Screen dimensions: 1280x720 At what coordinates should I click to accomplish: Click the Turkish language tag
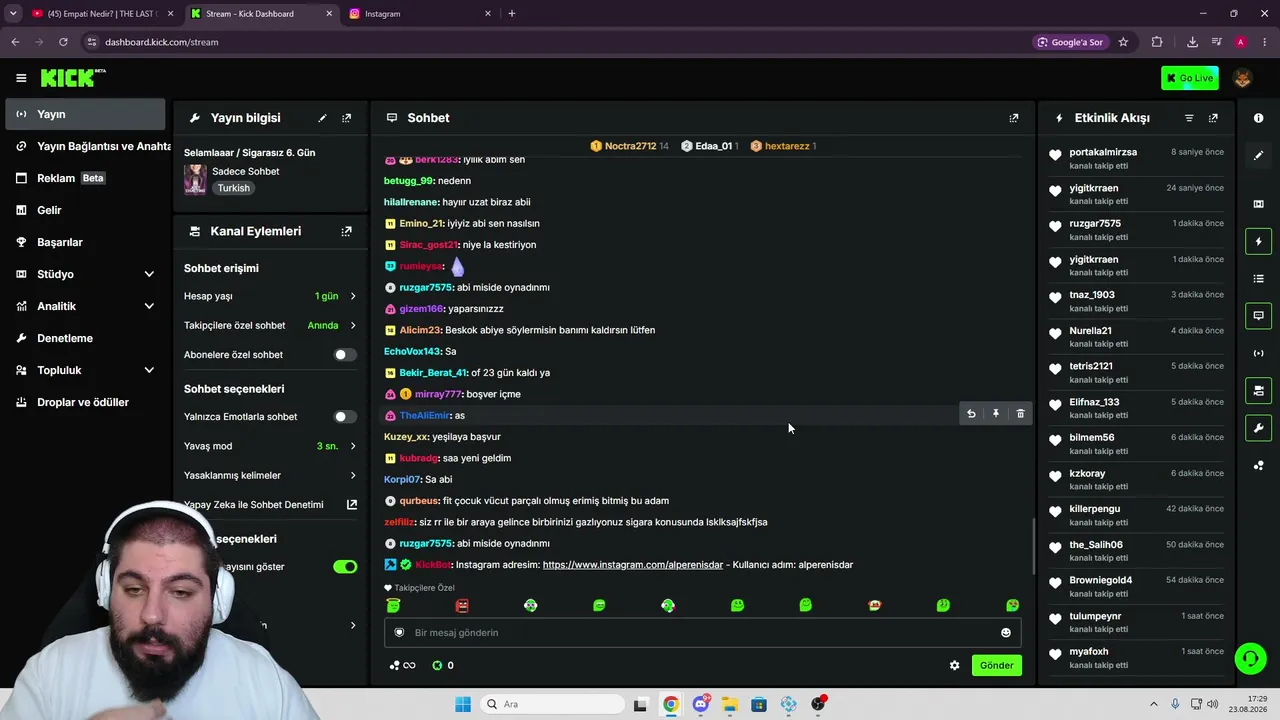[234, 188]
